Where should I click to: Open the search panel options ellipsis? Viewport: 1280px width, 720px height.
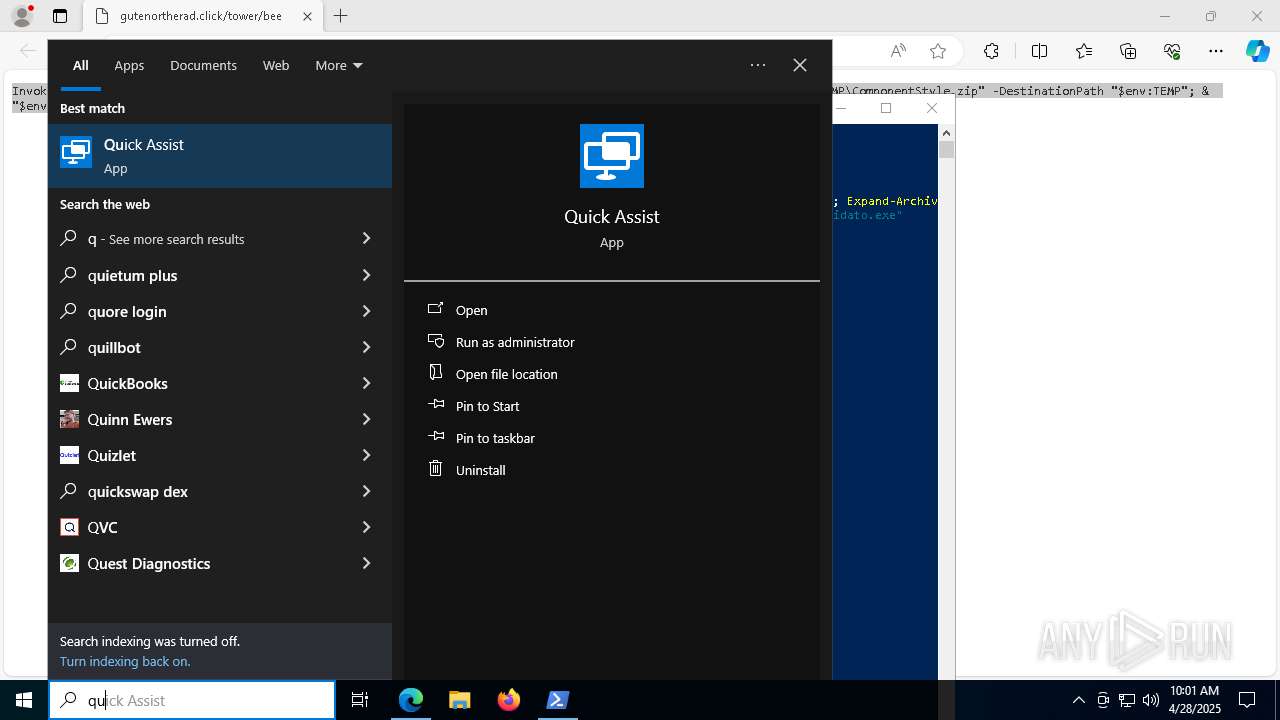click(758, 65)
